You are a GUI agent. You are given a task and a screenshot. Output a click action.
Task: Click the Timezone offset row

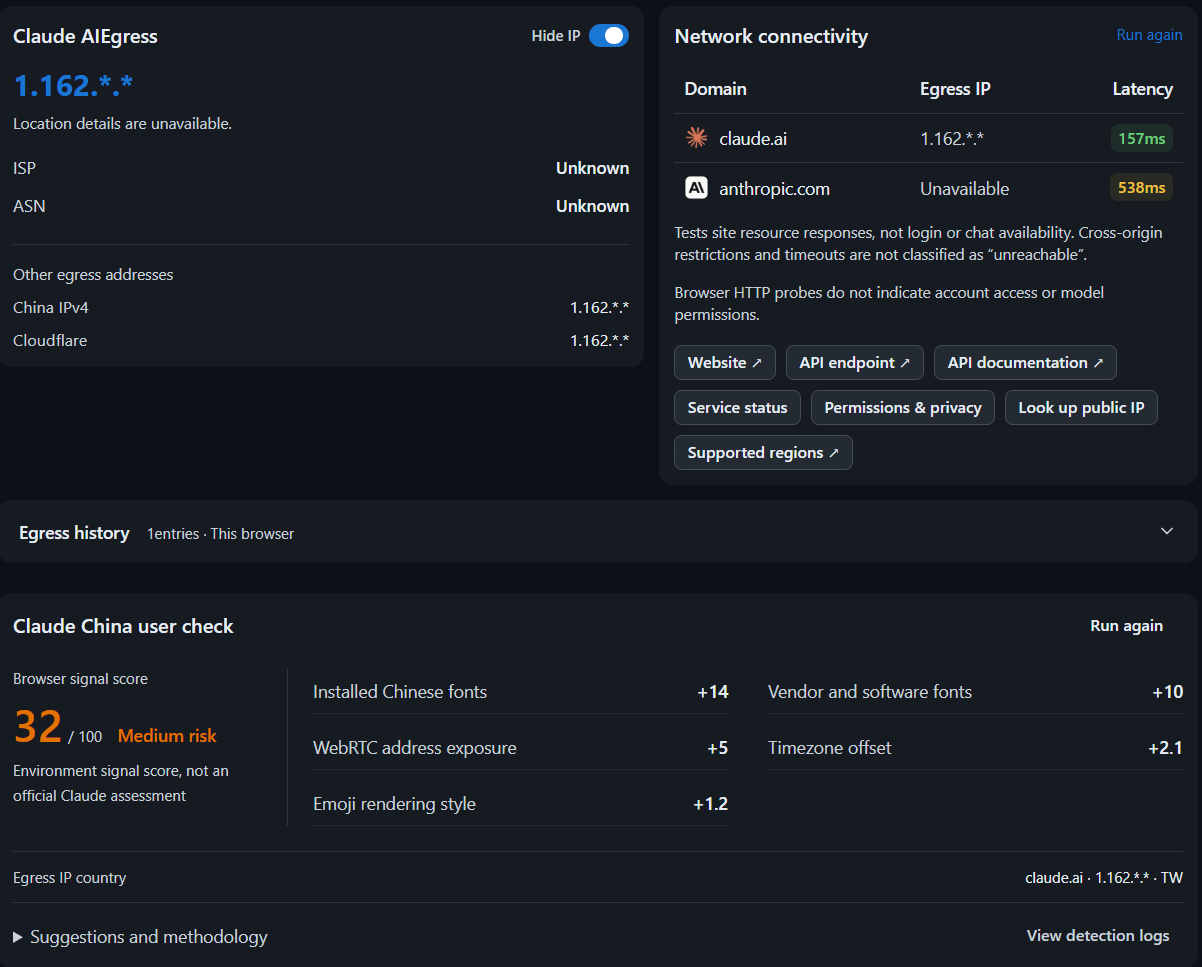coord(976,748)
